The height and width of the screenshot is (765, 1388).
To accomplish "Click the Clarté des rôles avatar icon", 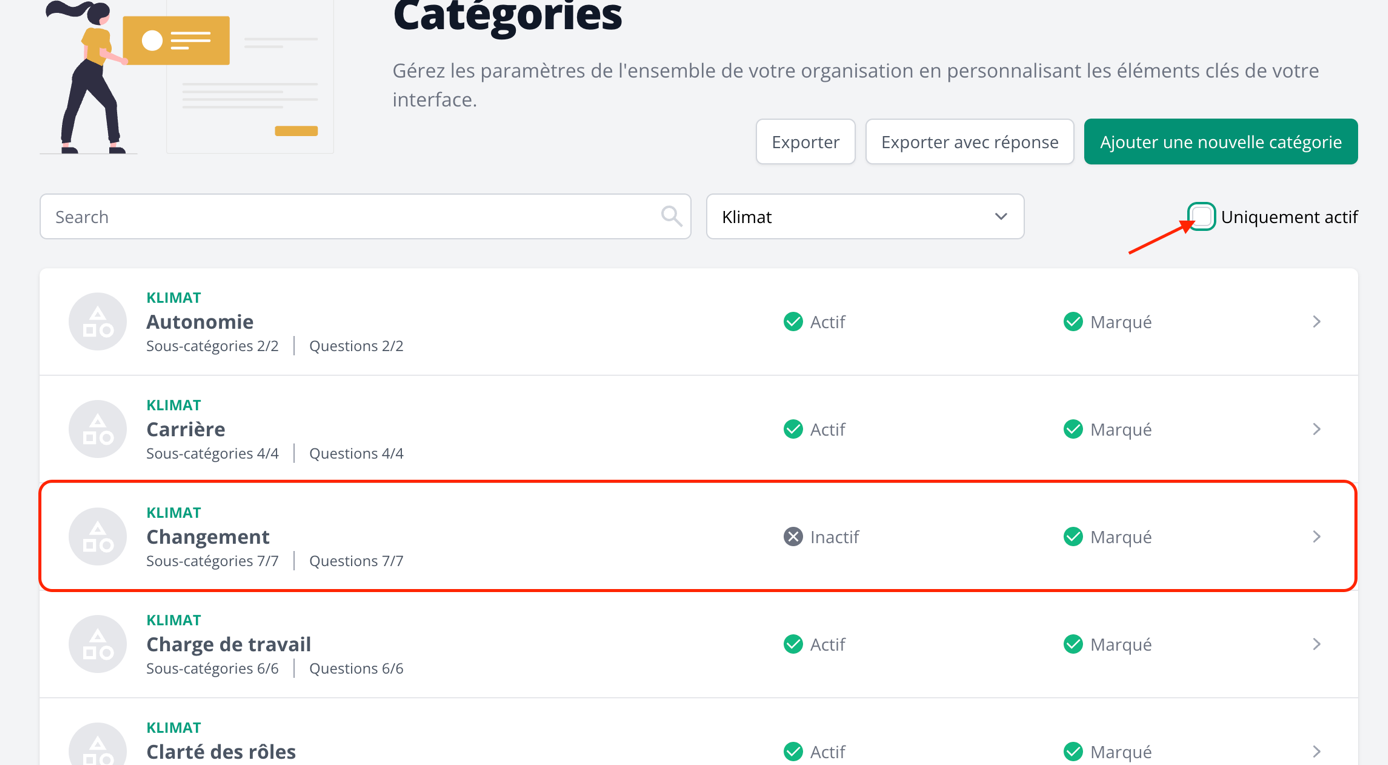I will 97,744.
